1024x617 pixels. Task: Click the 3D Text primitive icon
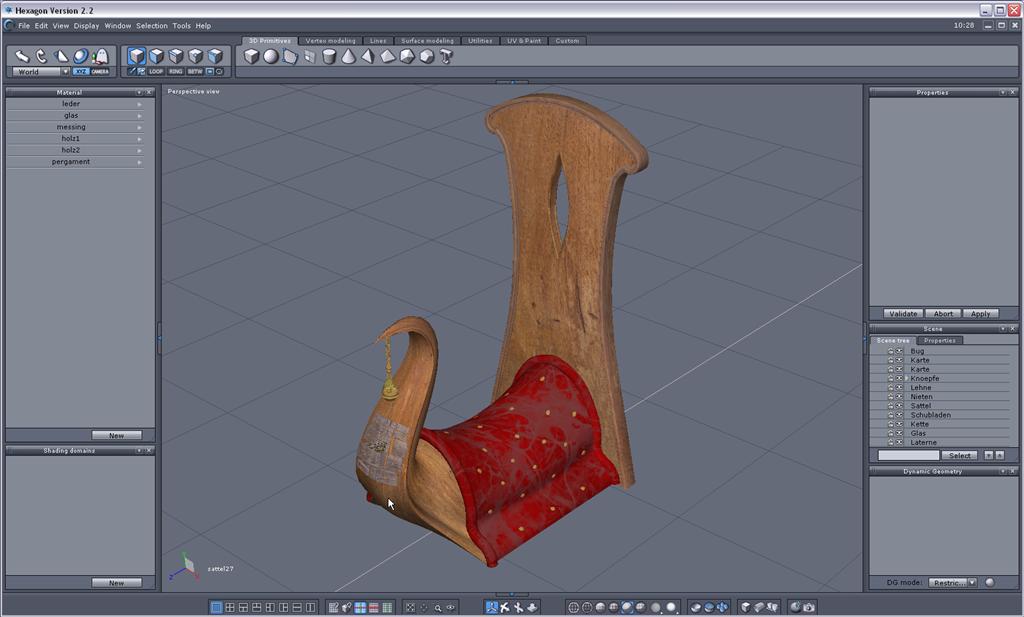coord(447,56)
